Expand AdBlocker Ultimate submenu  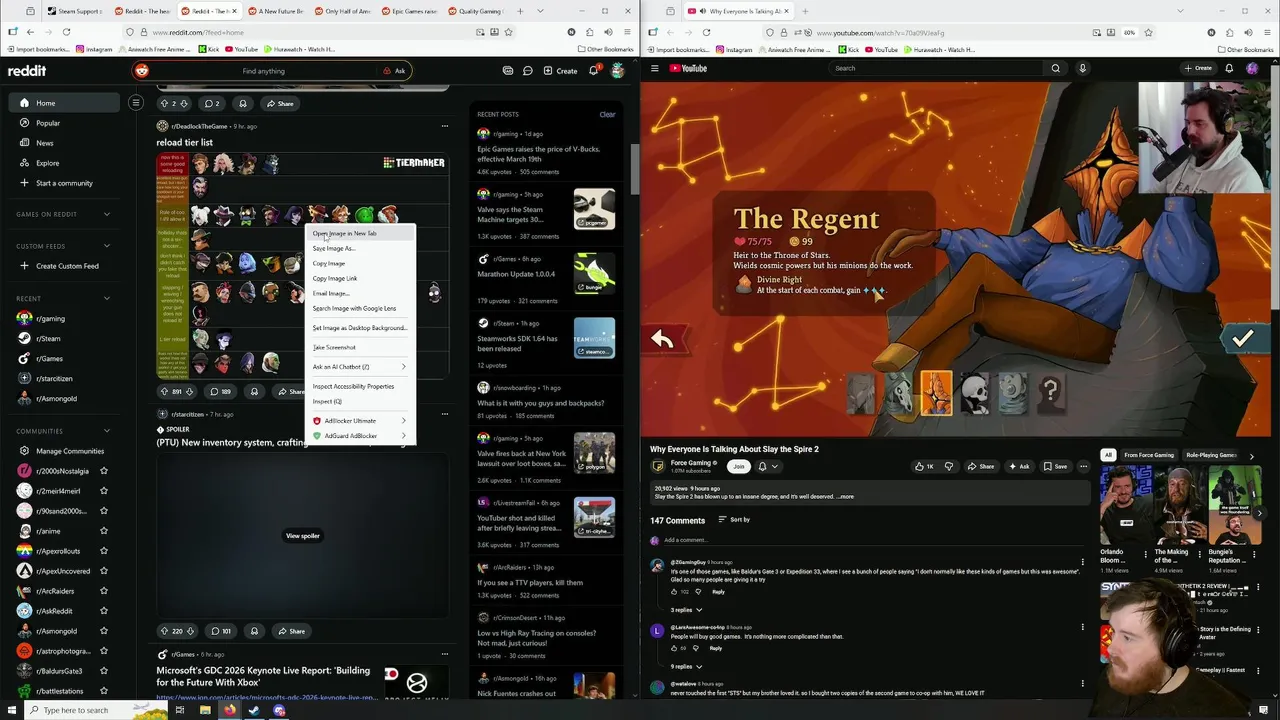(360, 421)
